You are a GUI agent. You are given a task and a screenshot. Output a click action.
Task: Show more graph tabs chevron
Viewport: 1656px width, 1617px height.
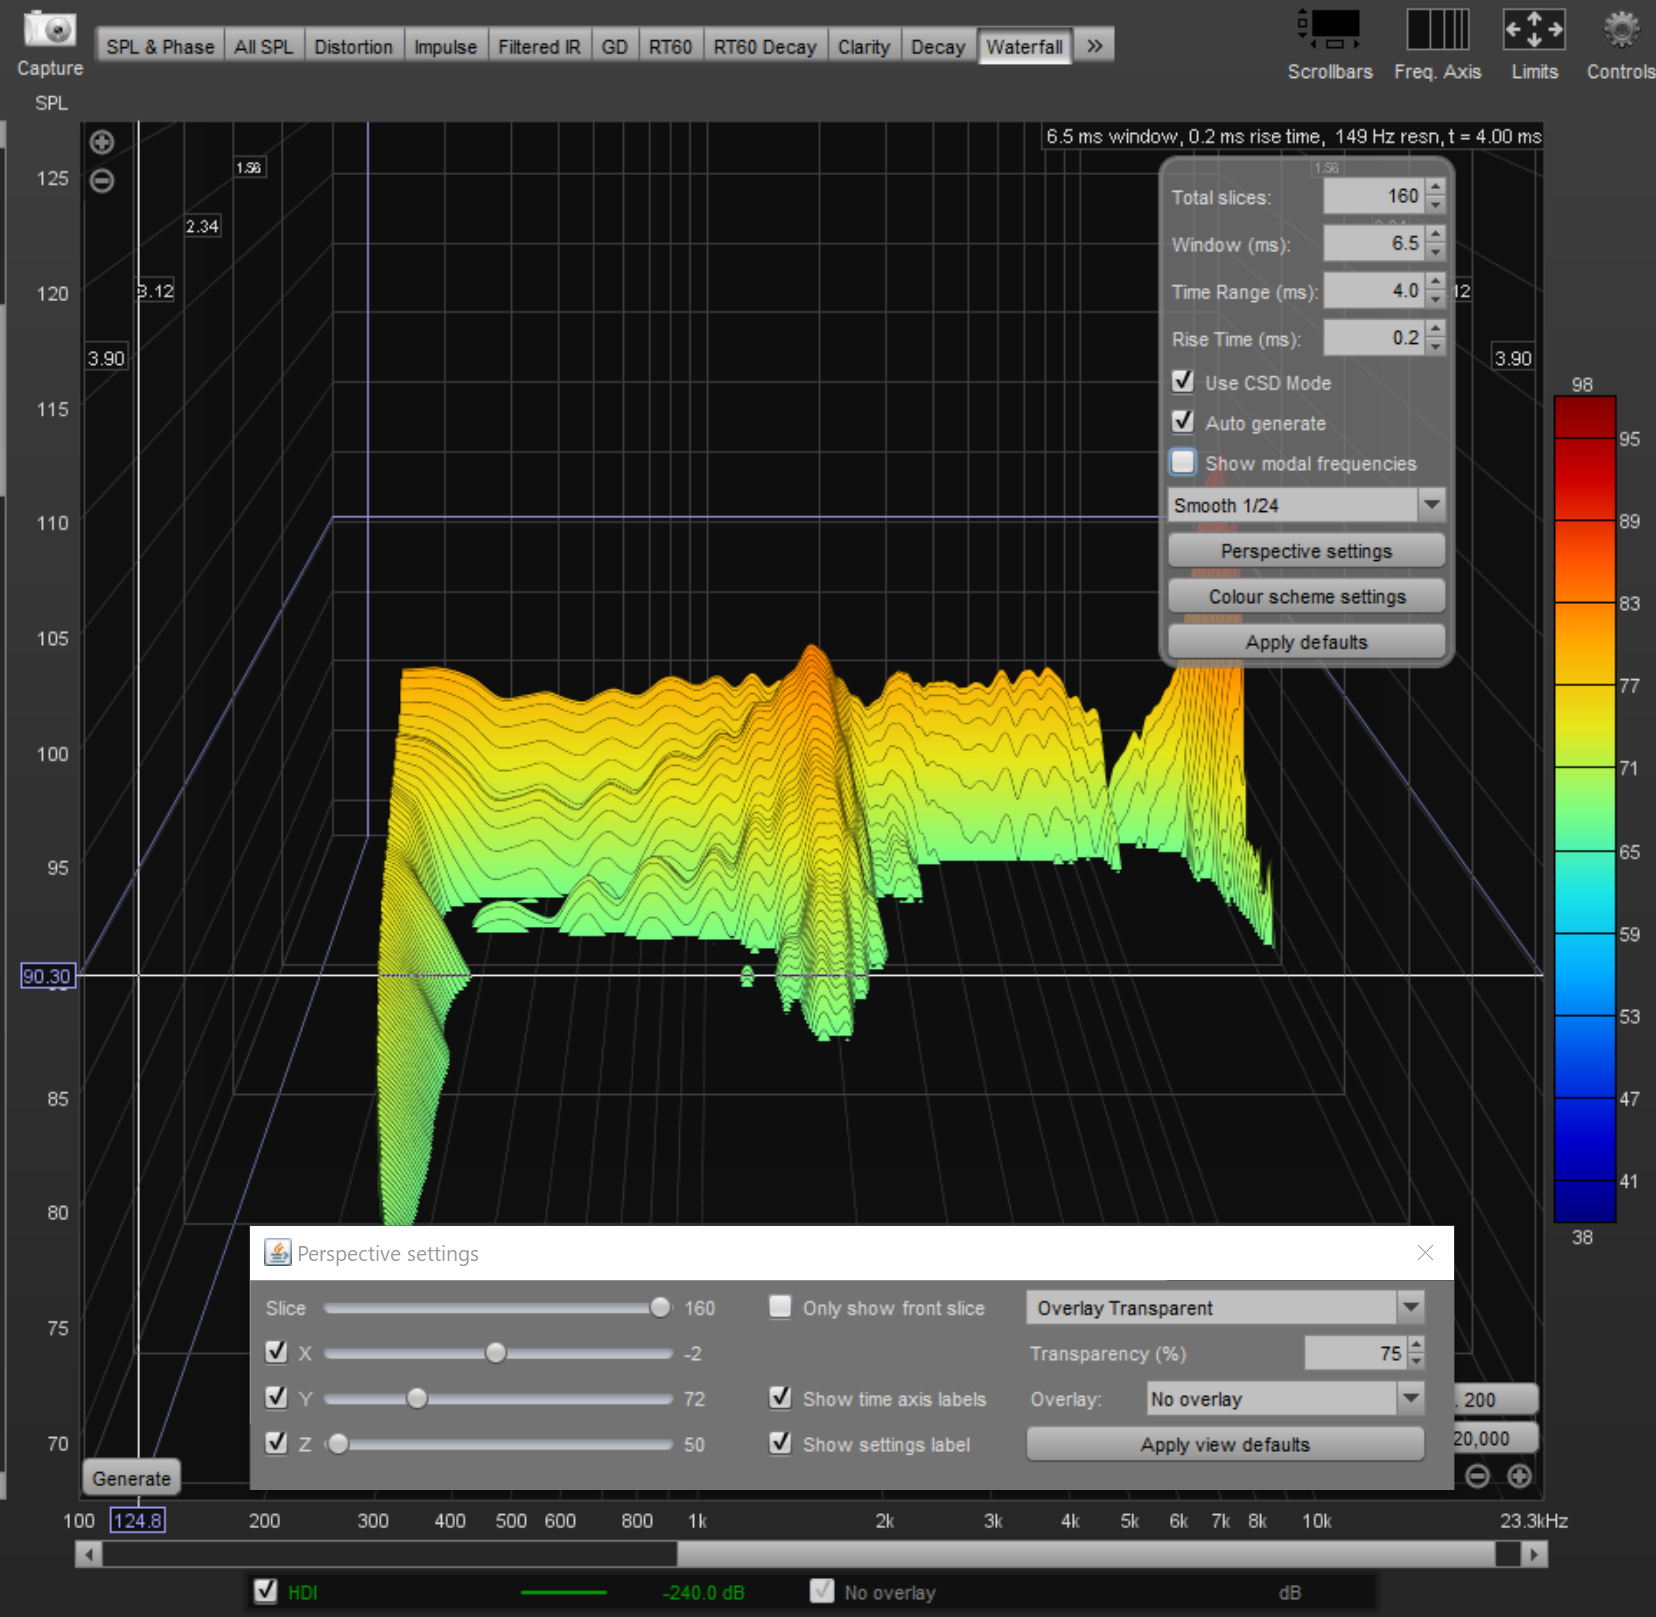click(x=1095, y=46)
